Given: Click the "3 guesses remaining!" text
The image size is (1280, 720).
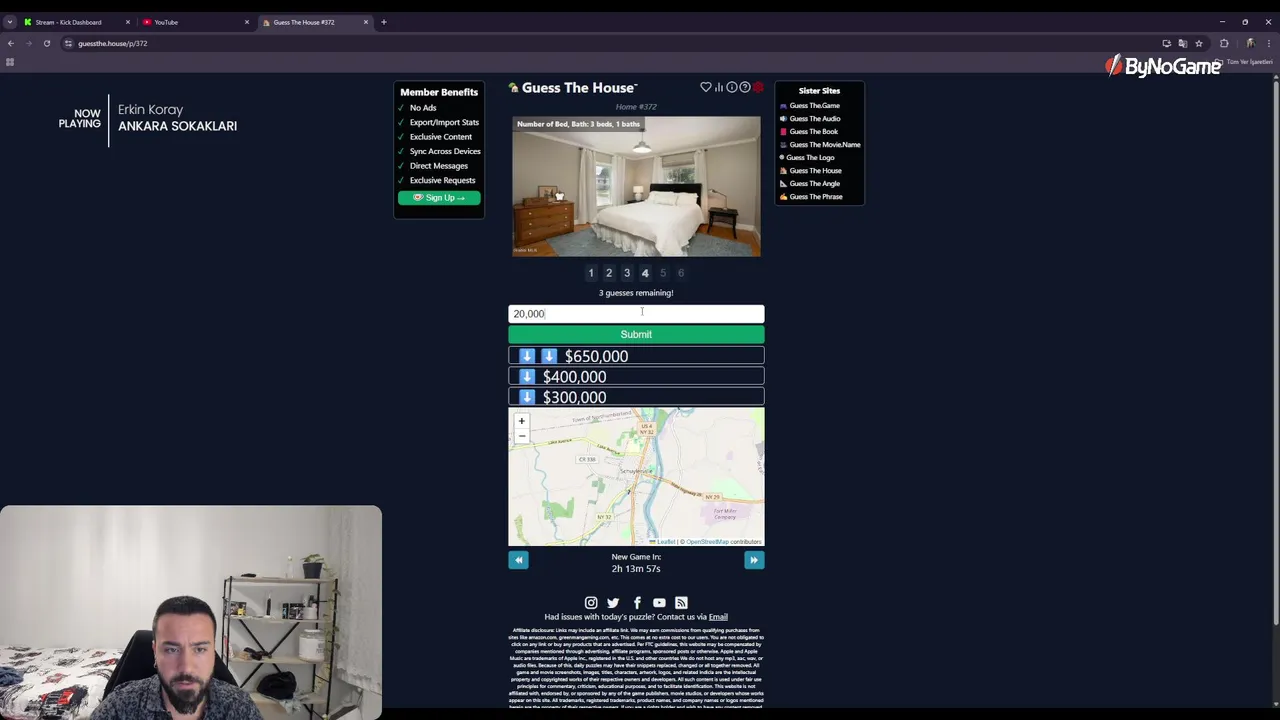Looking at the screenshot, I should coord(636,293).
